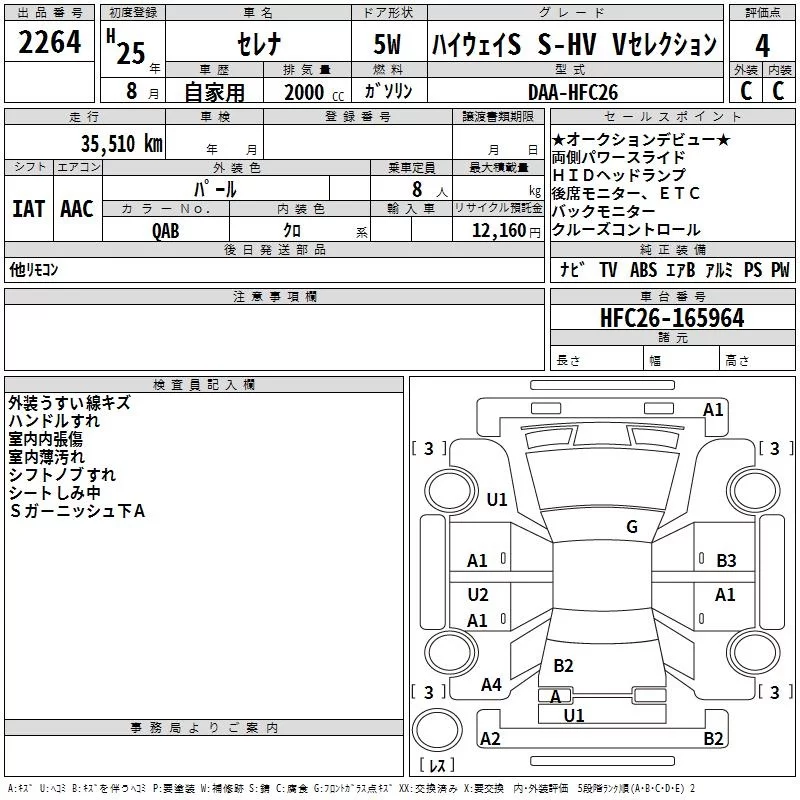The width and height of the screenshot is (800, 800).
Task: Select the model code DAA-HFC26
Action: 574,92
